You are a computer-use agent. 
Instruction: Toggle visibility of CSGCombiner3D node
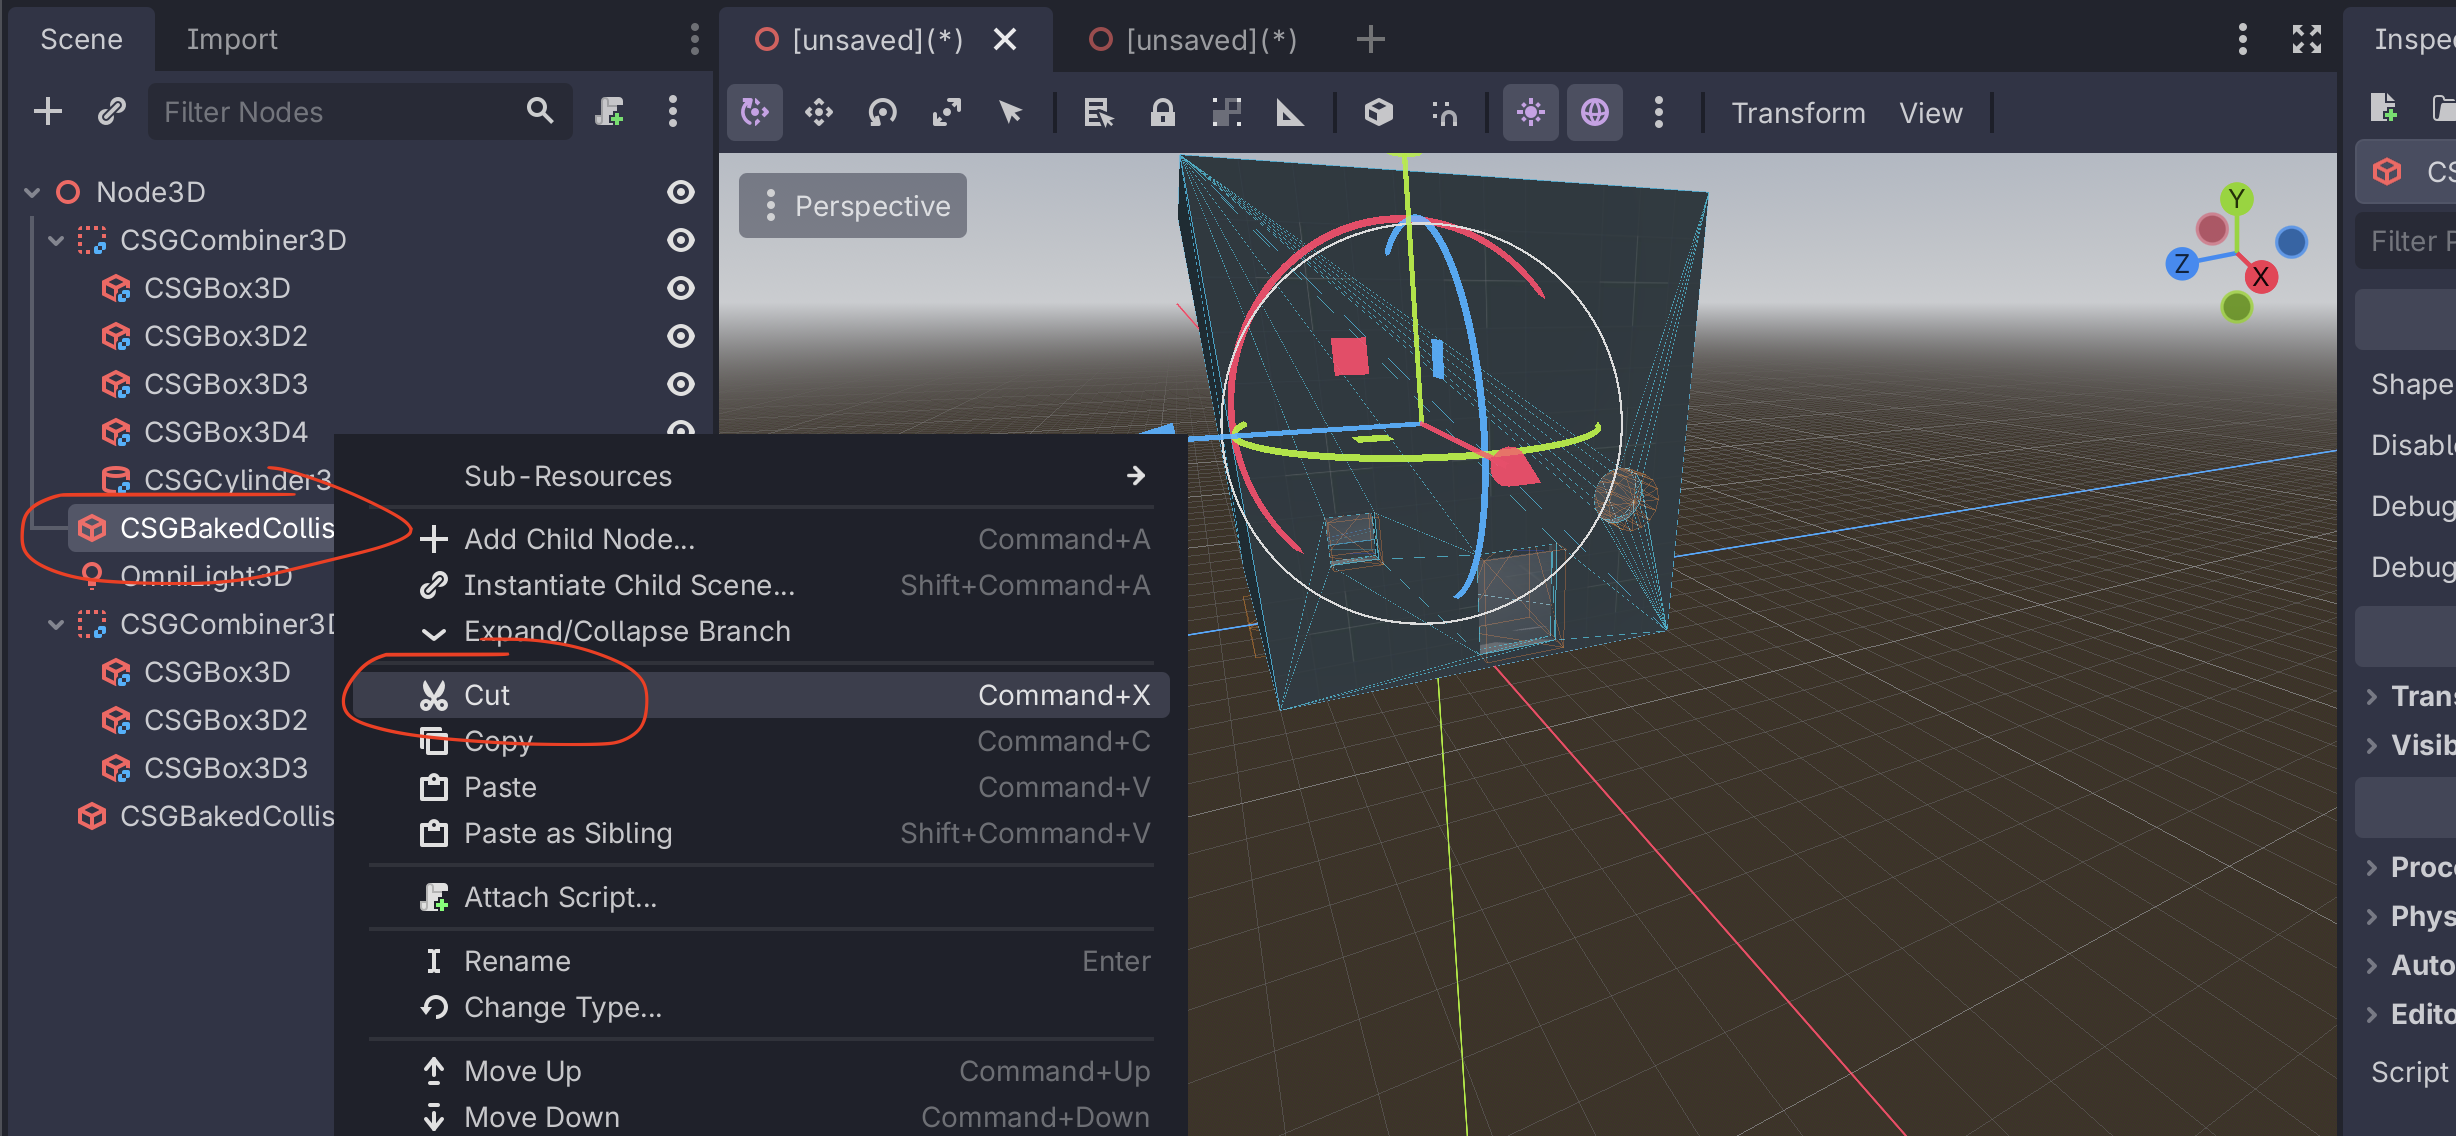pos(680,240)
